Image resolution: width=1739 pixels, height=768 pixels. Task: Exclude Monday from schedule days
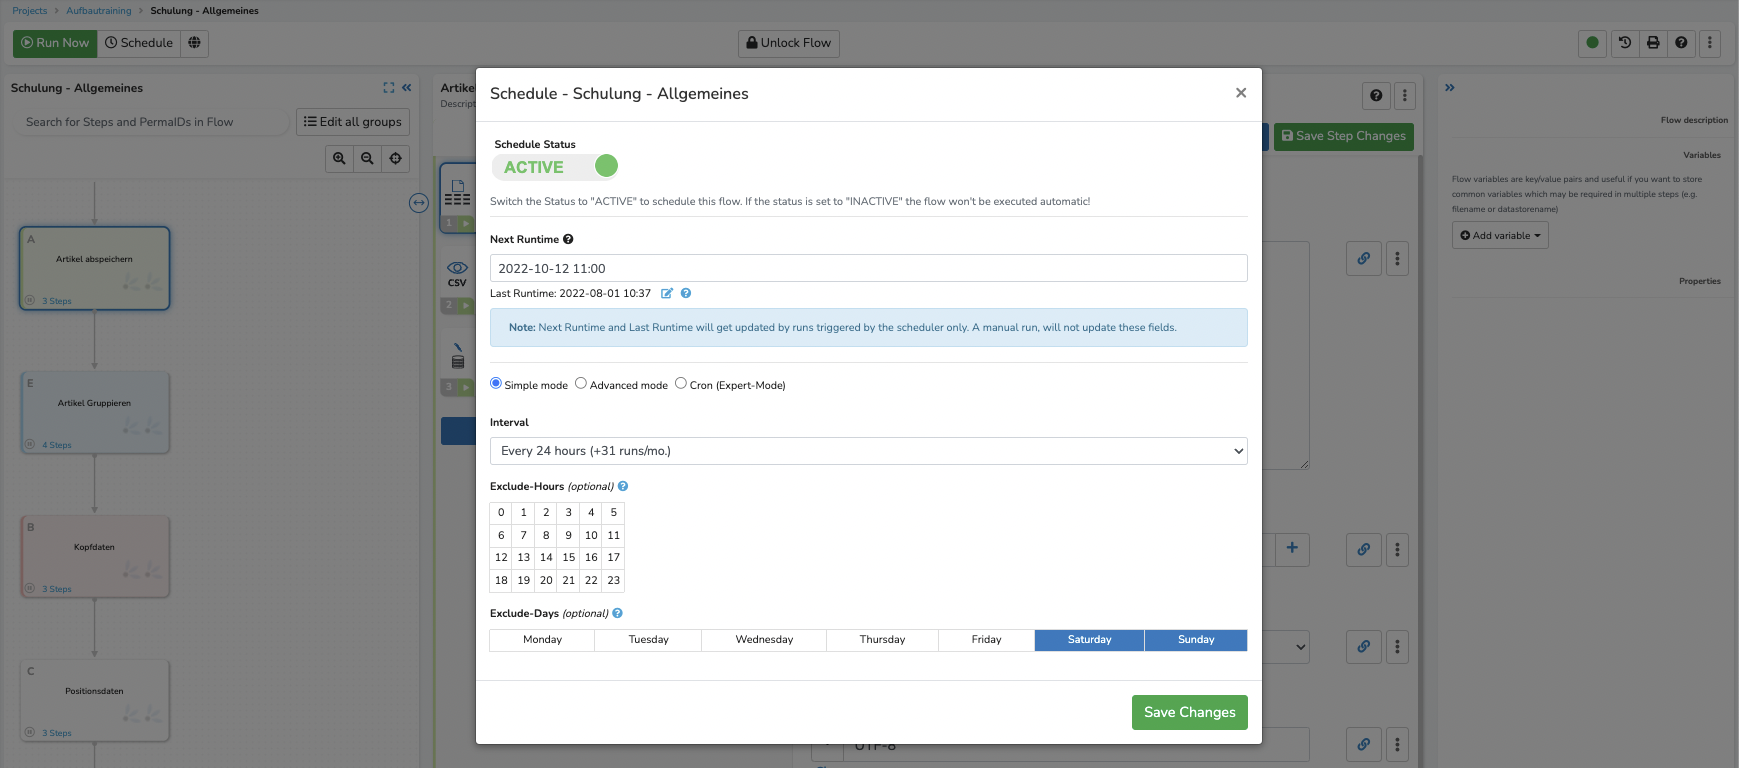542,640
